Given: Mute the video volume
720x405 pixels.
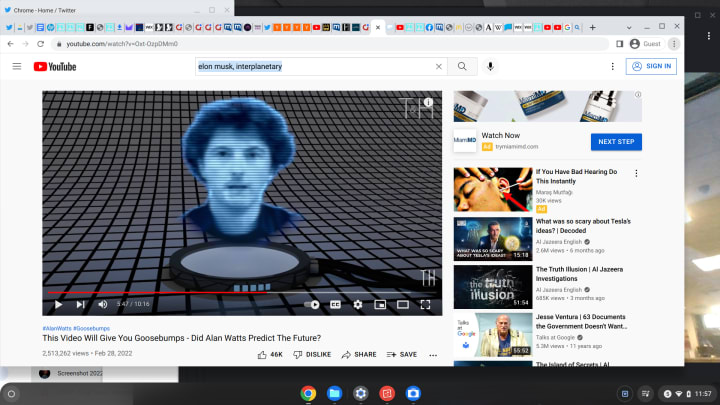Looking at the screenshot, I should [x=102, y=304].
